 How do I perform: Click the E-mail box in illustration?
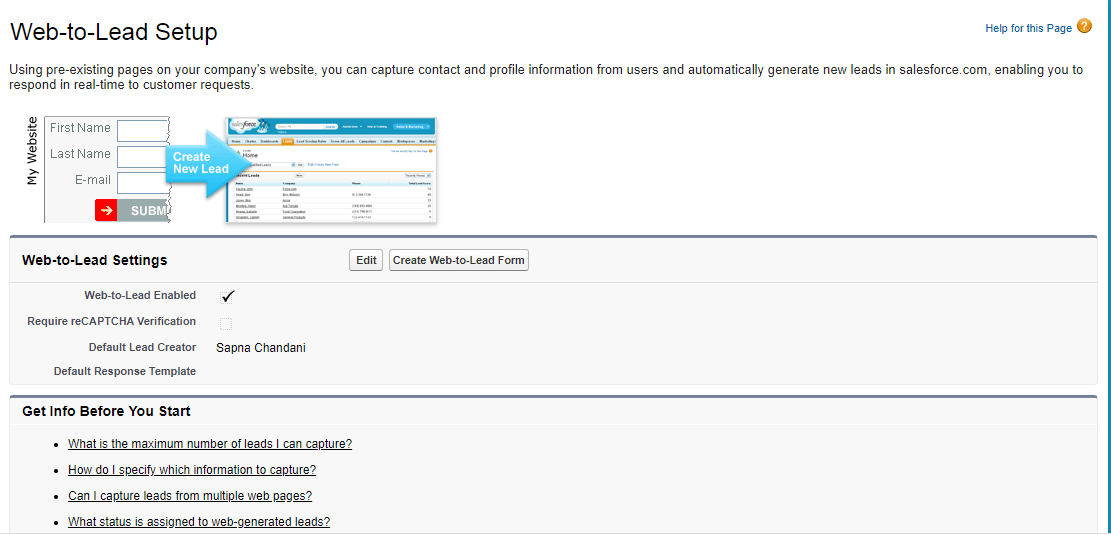141,182
